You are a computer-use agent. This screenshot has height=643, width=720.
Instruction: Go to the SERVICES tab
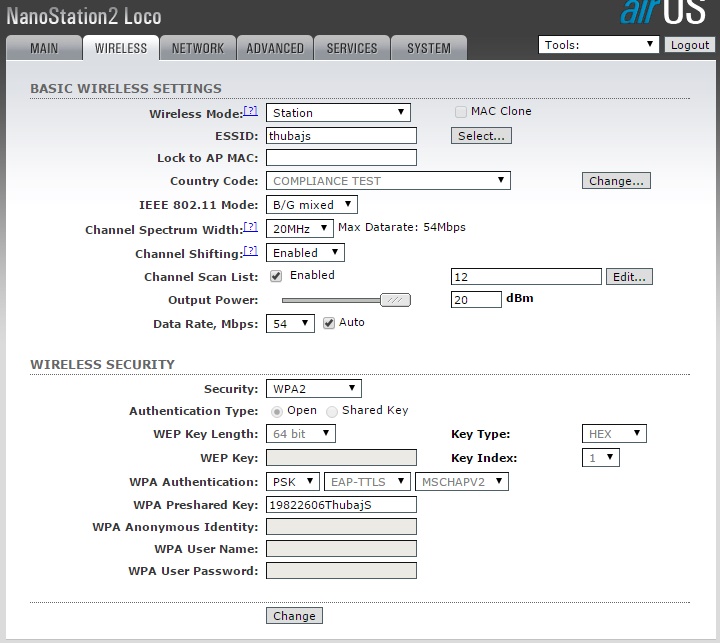tap(352, 48)
